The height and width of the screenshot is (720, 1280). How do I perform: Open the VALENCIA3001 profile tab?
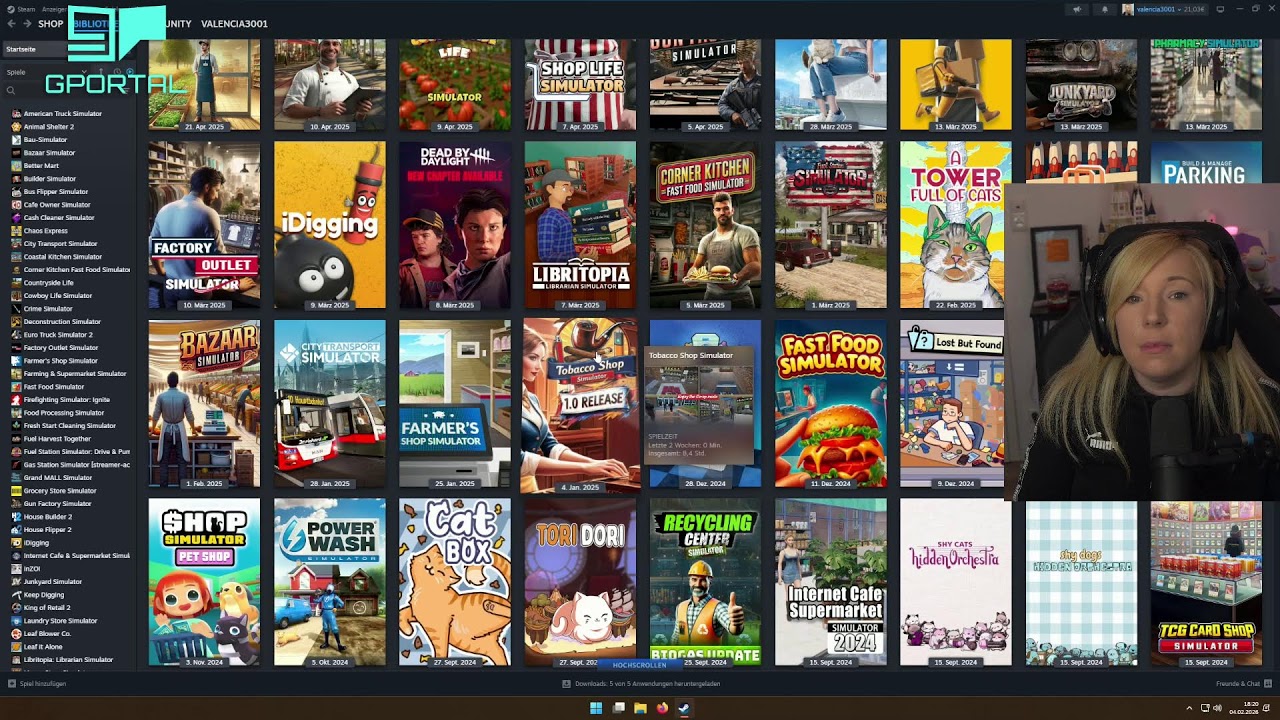click(234, 24)
